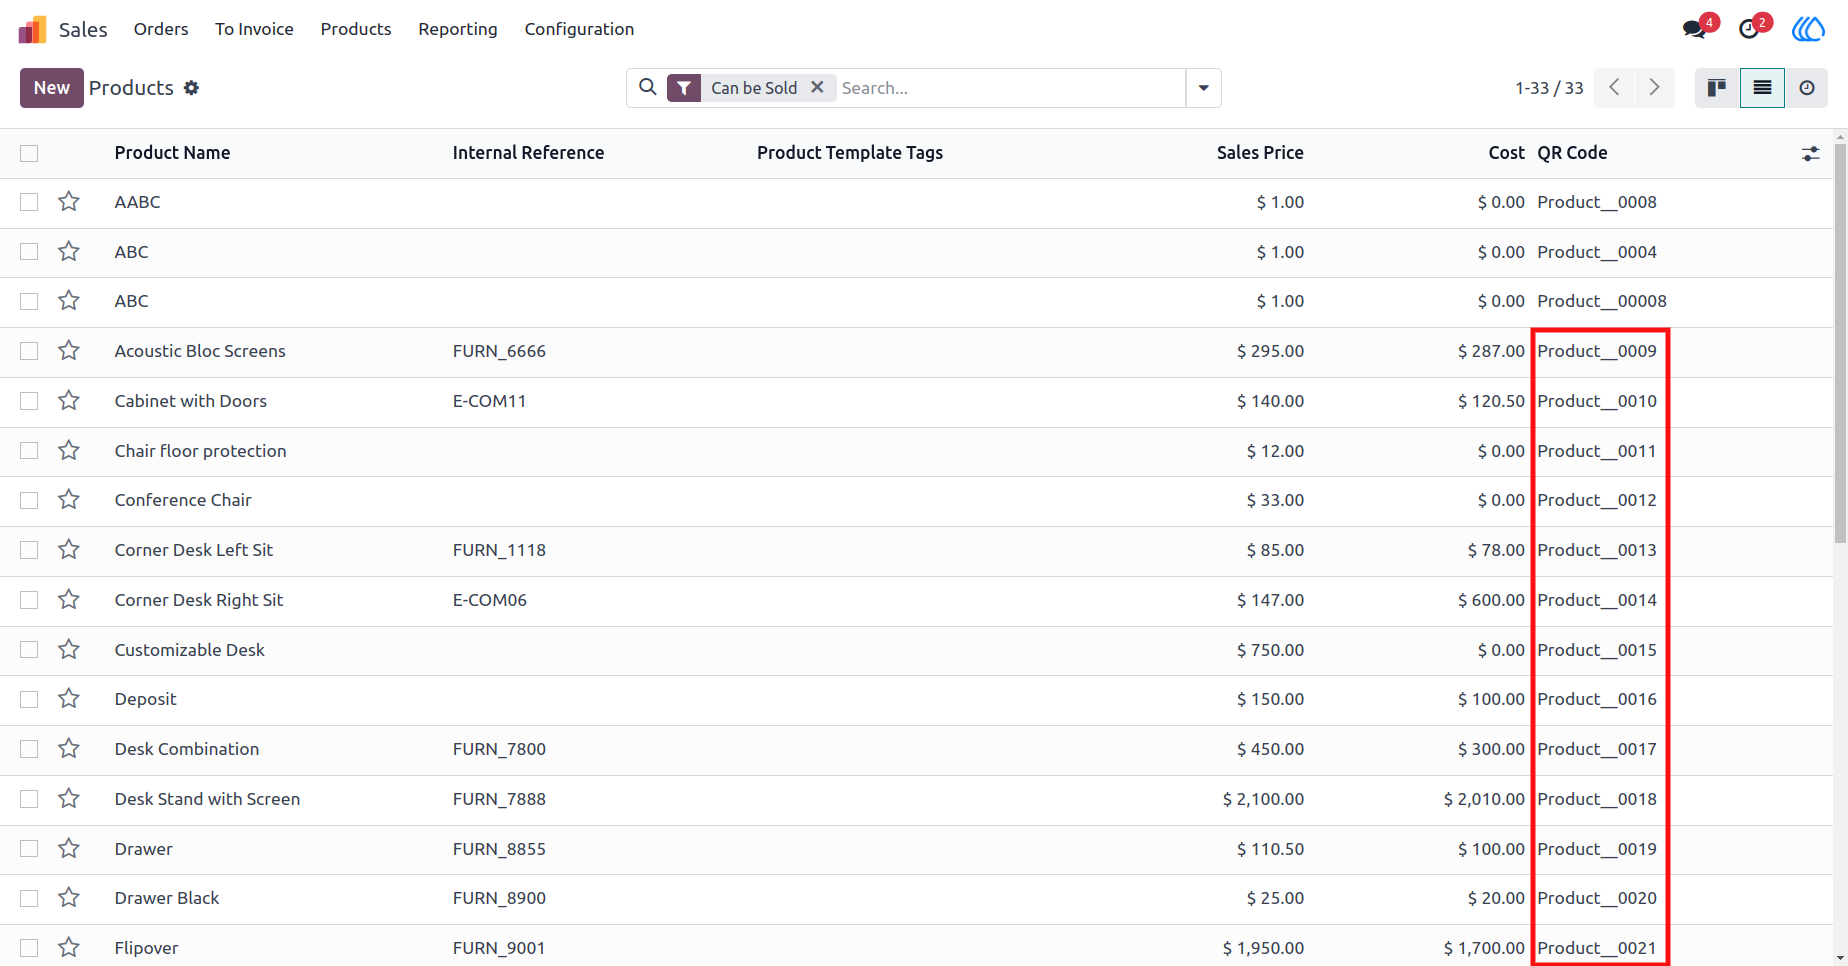Check the Customizable Desk checkbox
The image size is (1848, 966).
(x=29, y=650)
